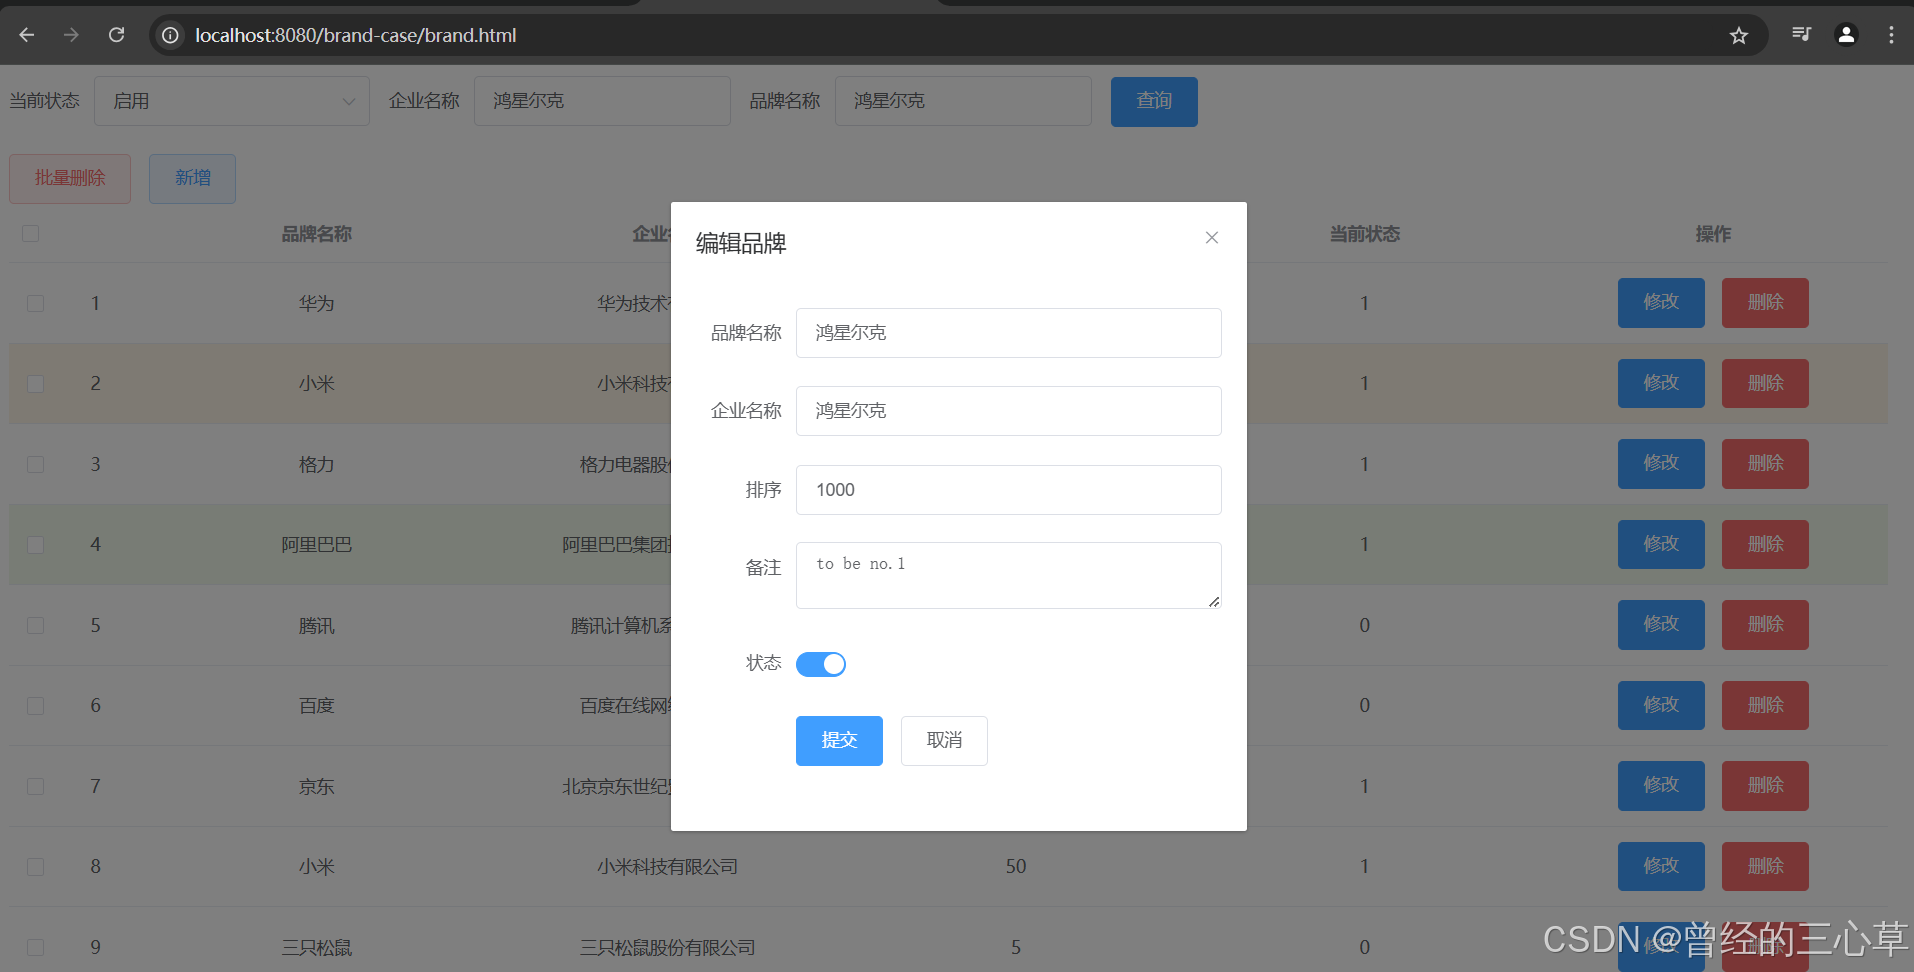The width and height of the screenshot is (1914, 972).
Task: Click the 小米科技有限公司 cell in row 8
Action: pyautogui.click(x=667, y=867)
